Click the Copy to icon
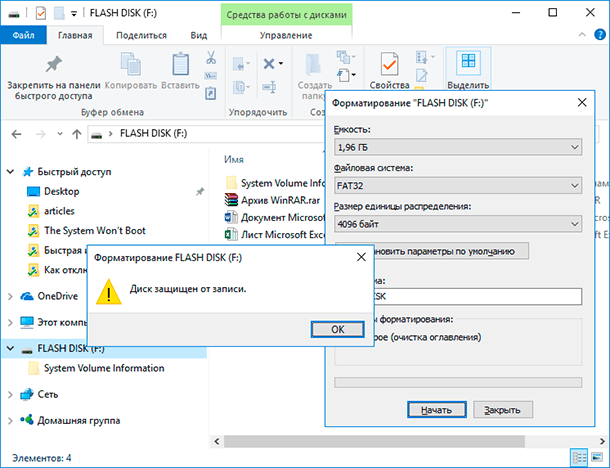The image size is (610, 468). pyautogui.click(x=241, y=87)
